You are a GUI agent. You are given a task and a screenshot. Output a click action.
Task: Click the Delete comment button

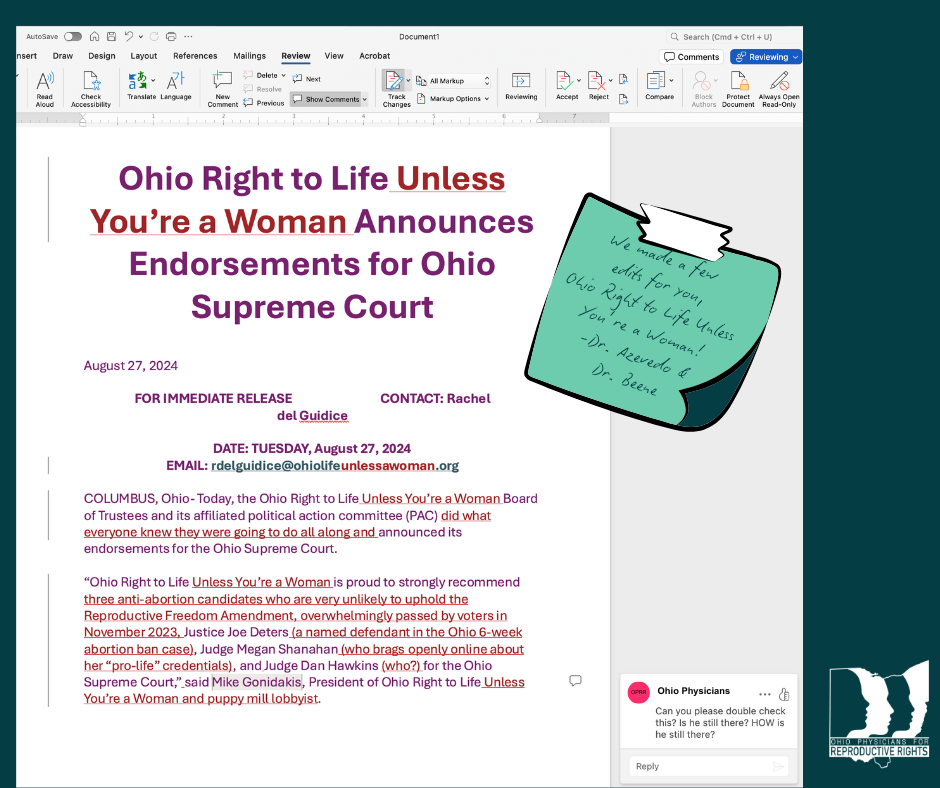pyautogui.click(x=261, y=75)
